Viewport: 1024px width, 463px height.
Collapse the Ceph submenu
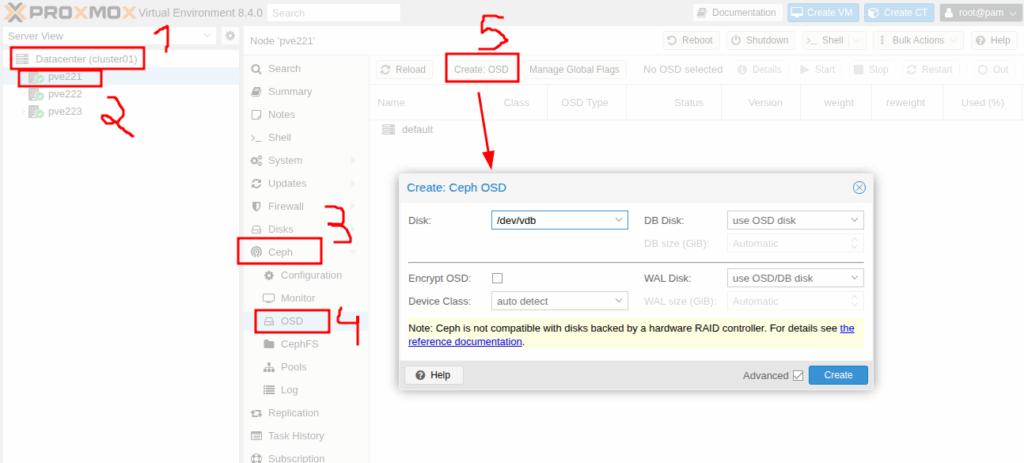[x=353, y=252]
